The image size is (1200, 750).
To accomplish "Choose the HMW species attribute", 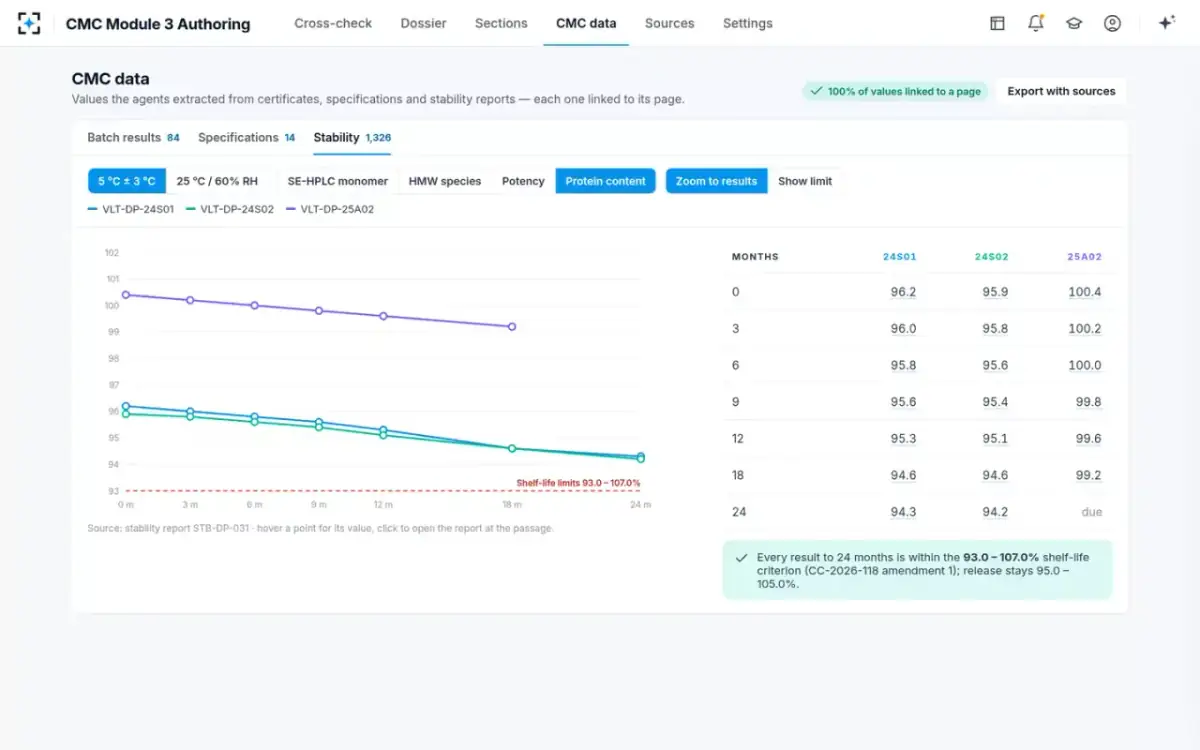I will coord(445,181).
